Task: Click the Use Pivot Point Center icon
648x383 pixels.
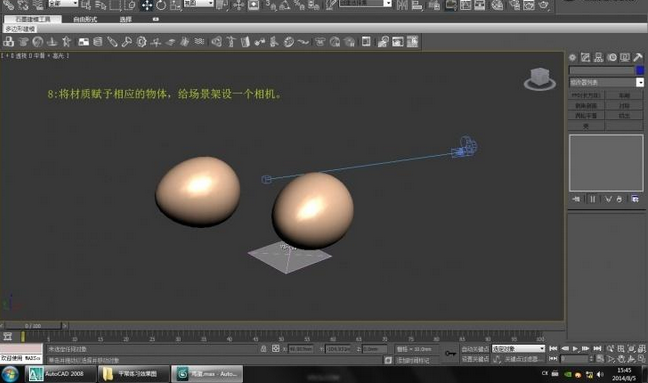Action: 222,5
